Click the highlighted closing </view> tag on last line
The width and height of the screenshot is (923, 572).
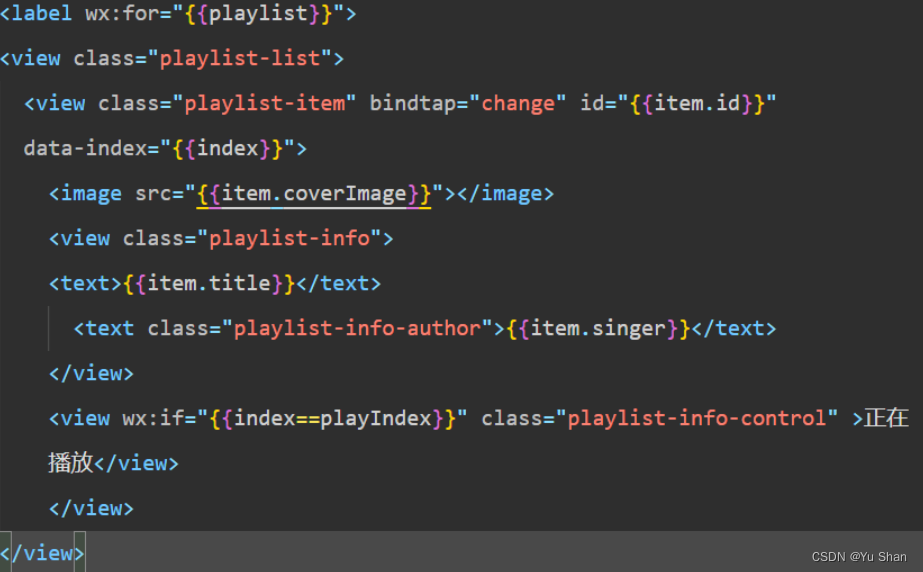(42, 553)
